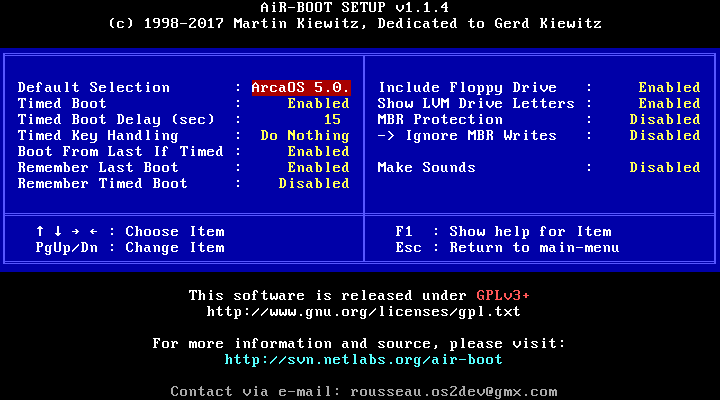Image resolution: width=720 pixels, height=400 pixels.
Task: Select the Make Sounds label
Action: click(426, 168)
